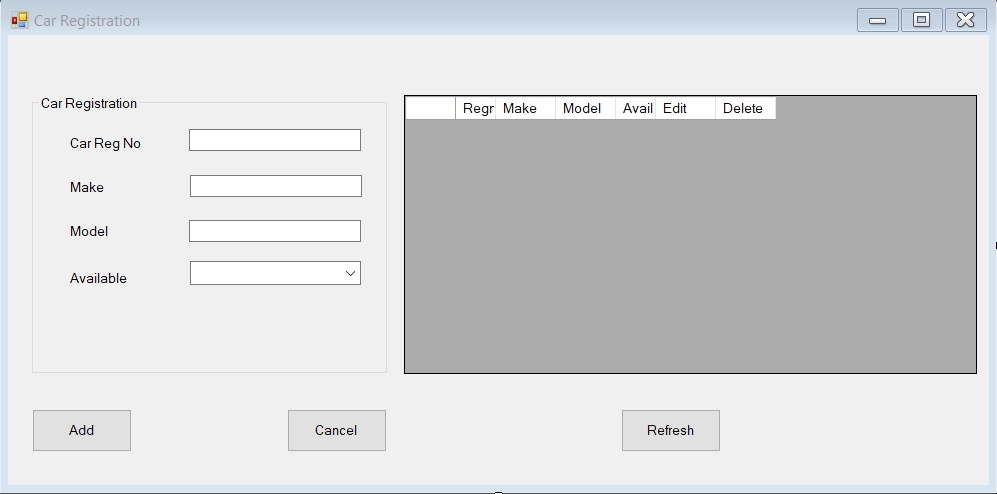Focus the Car Reg No text field

pyautogui.click(x=274, y=141)
